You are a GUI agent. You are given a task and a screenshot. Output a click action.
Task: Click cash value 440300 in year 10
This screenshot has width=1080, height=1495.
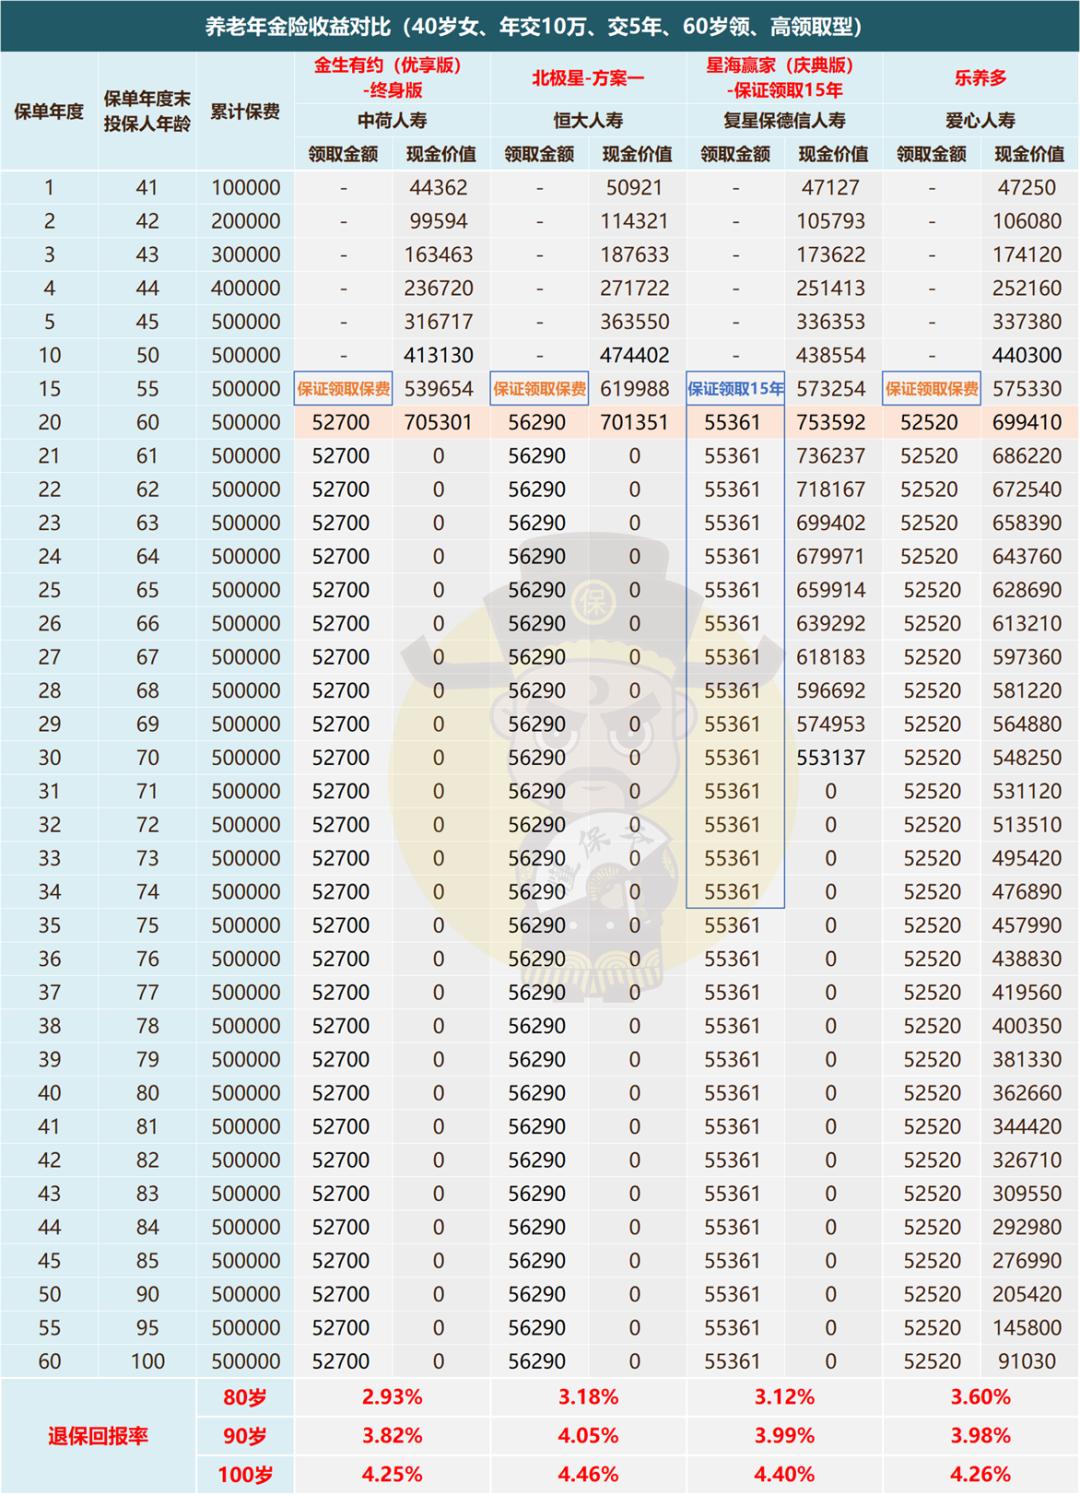pyautogui.click(x=1027, y=355)
